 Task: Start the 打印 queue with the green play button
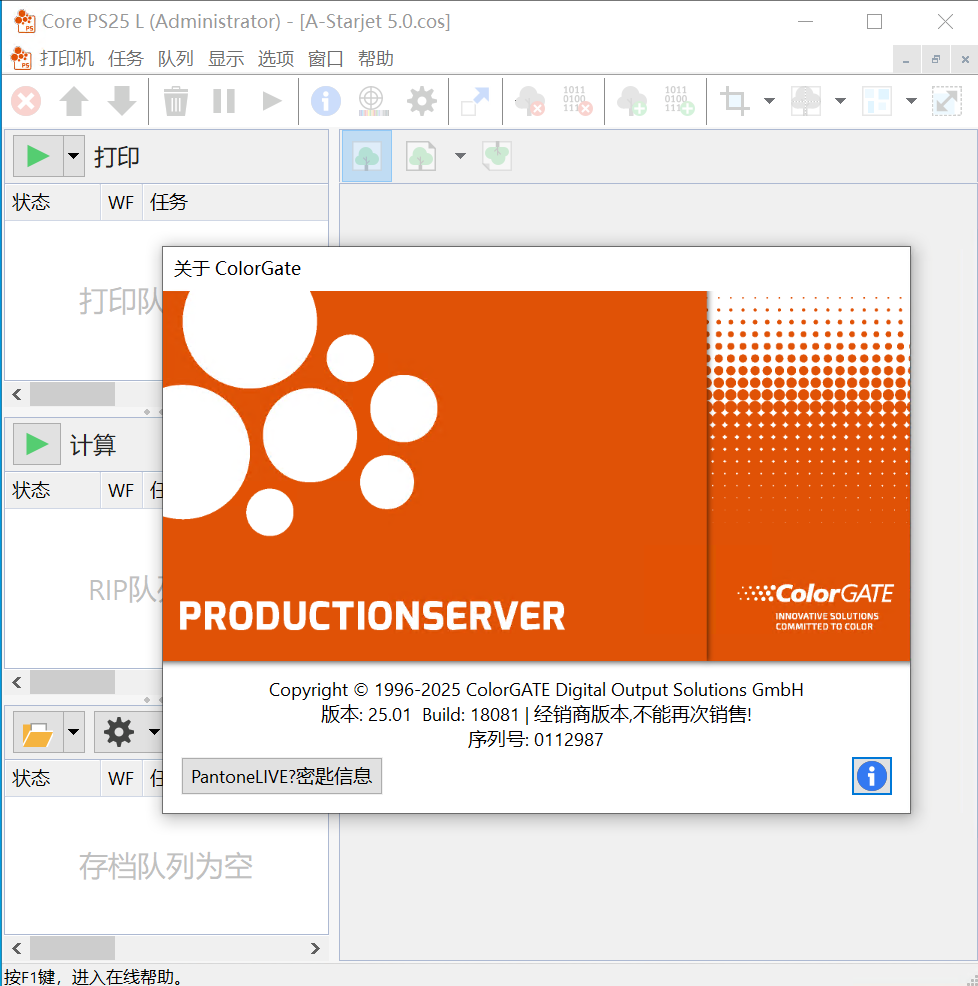(38, 156)
